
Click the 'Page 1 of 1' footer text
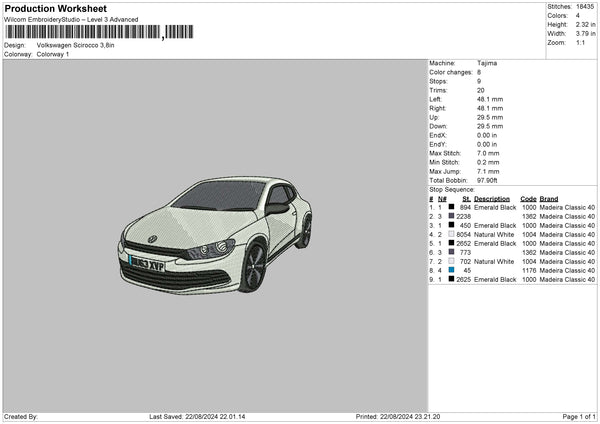click(579, 416)
